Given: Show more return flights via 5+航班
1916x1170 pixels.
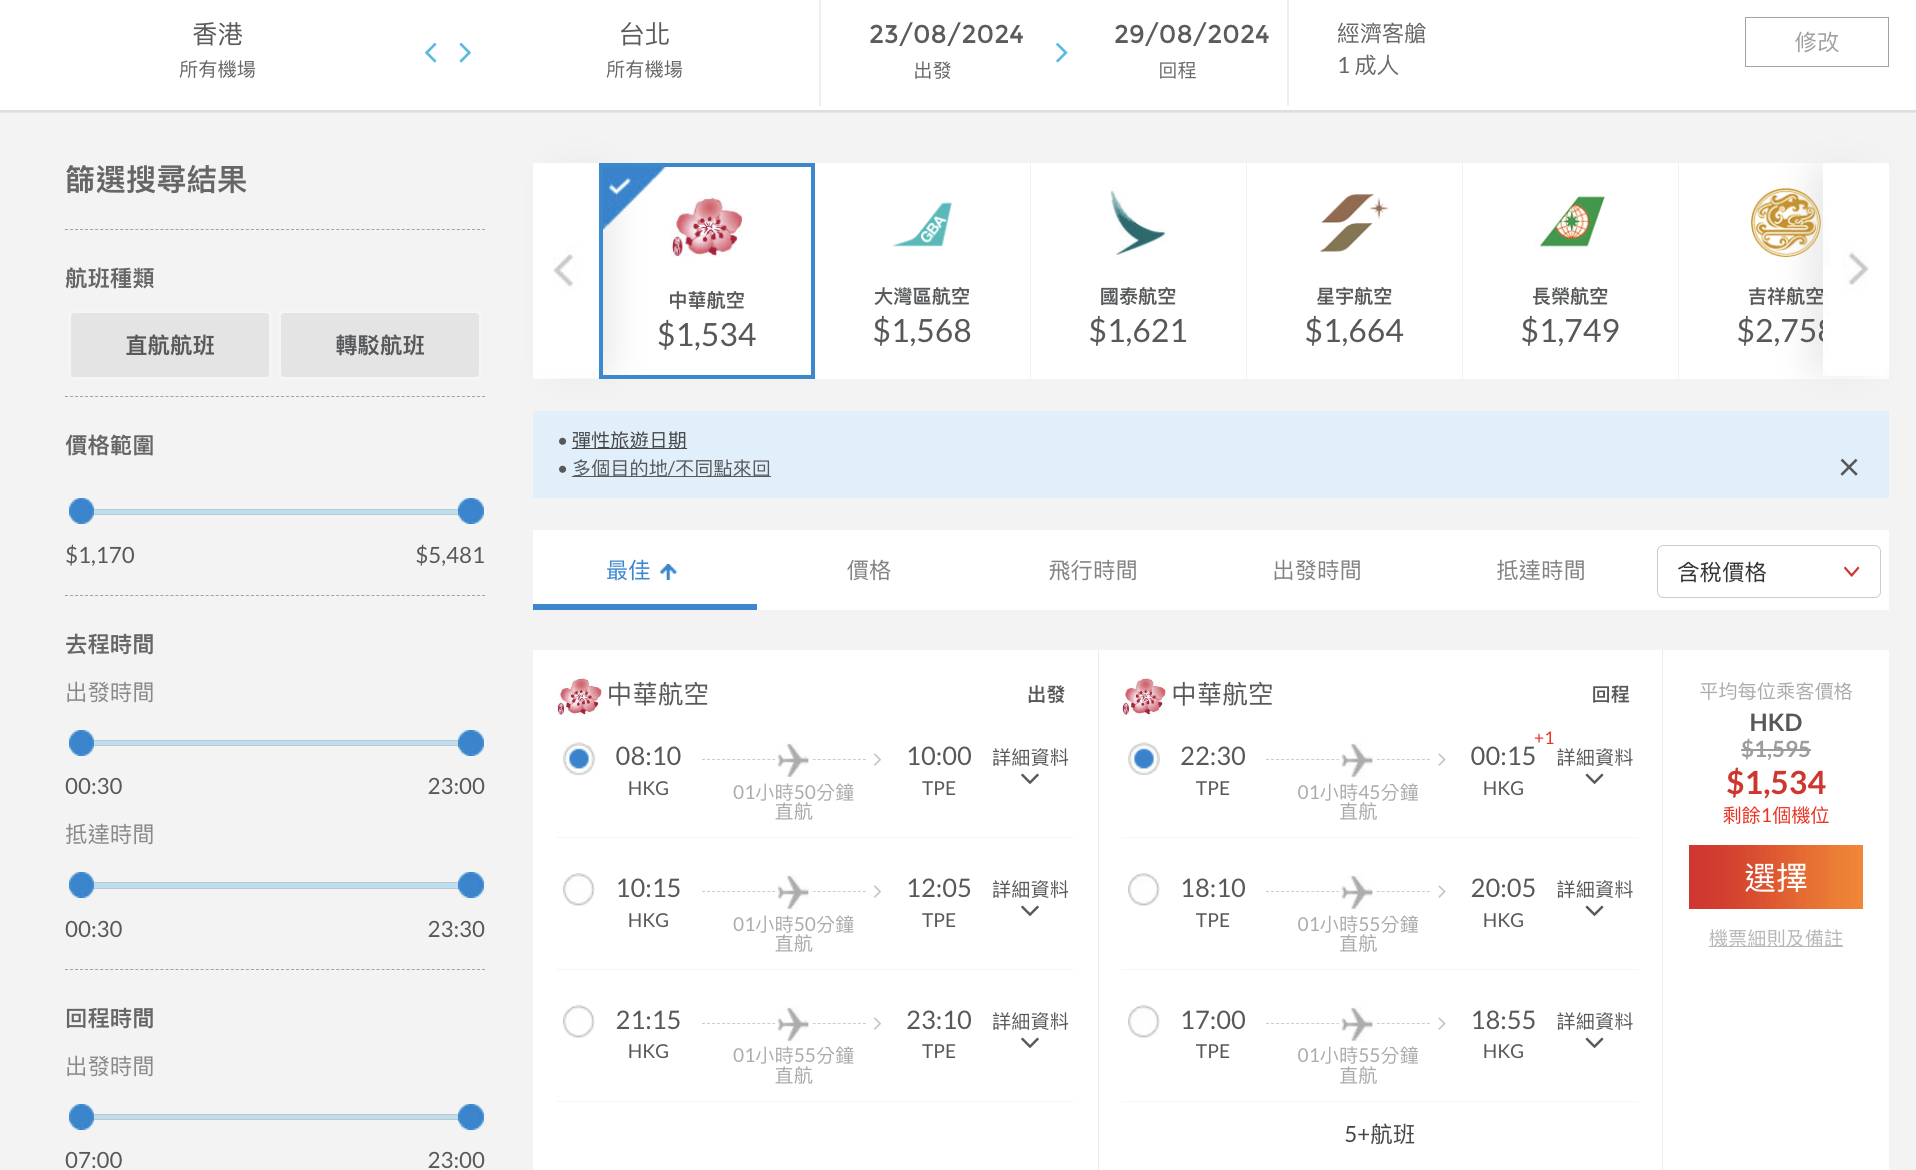Looking at the screenshot, I should [1379, 1134].
